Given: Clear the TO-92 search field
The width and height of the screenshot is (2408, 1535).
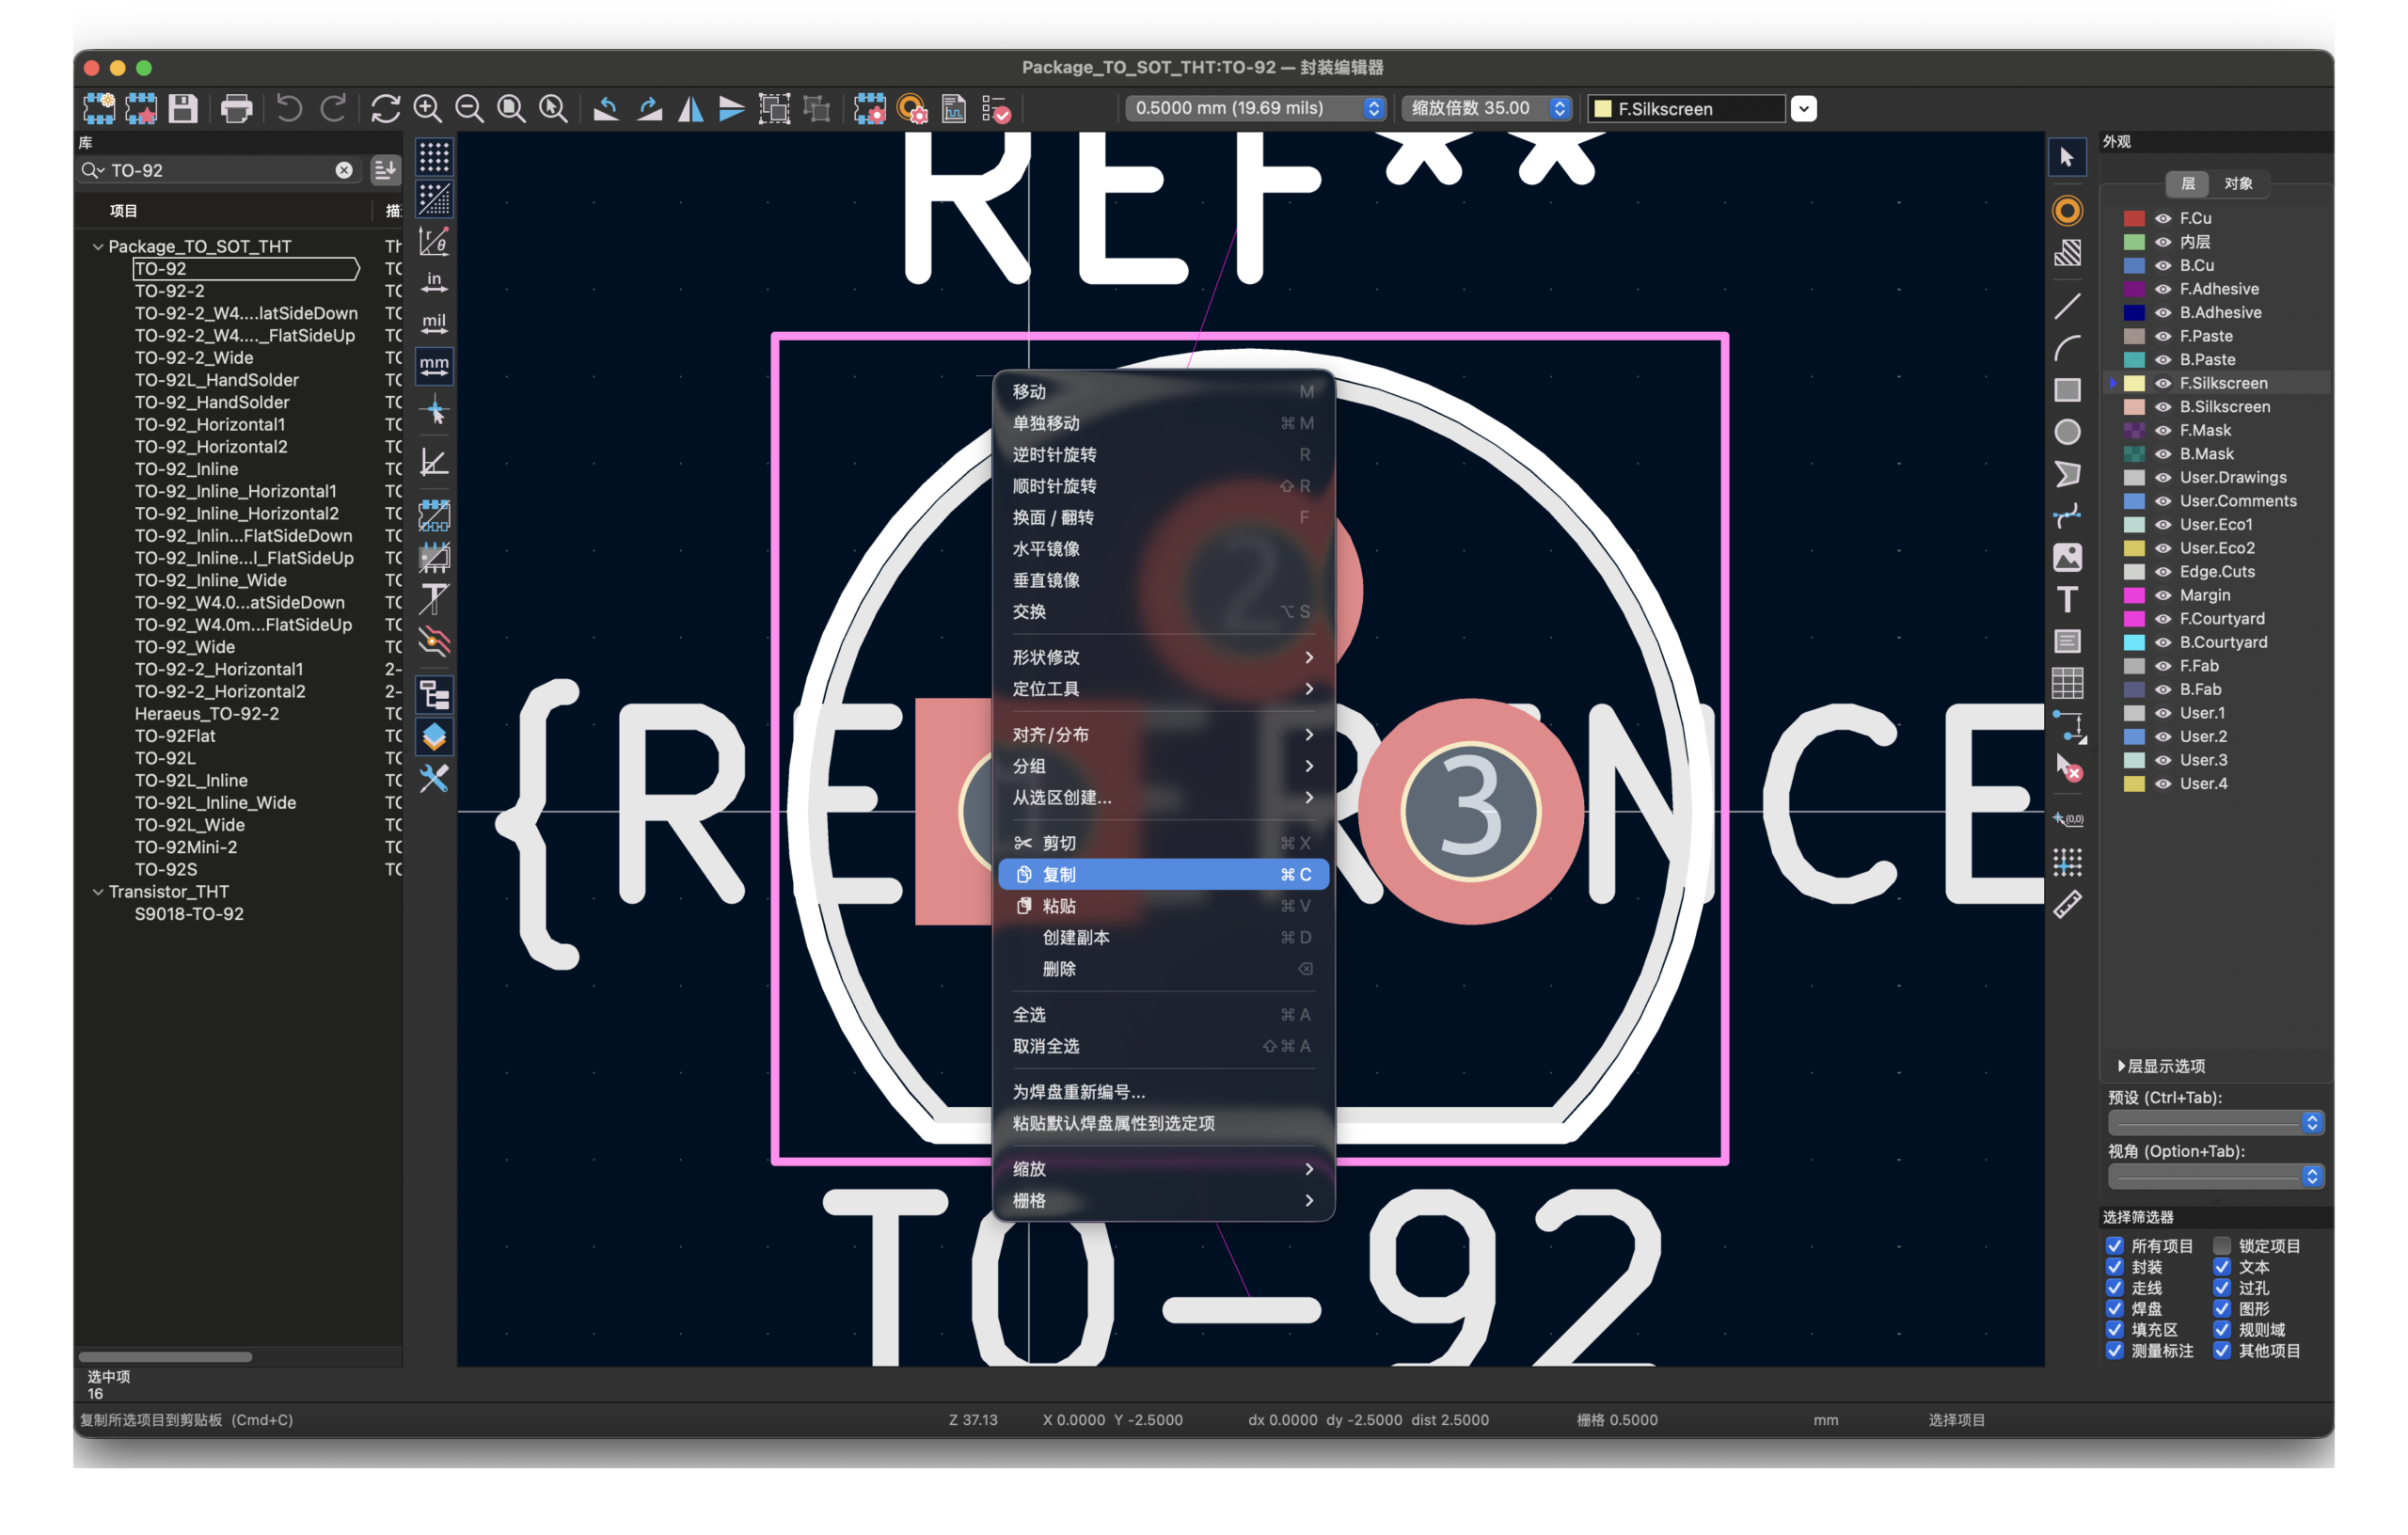Looking at the screenshot, I should pos(344,170).
